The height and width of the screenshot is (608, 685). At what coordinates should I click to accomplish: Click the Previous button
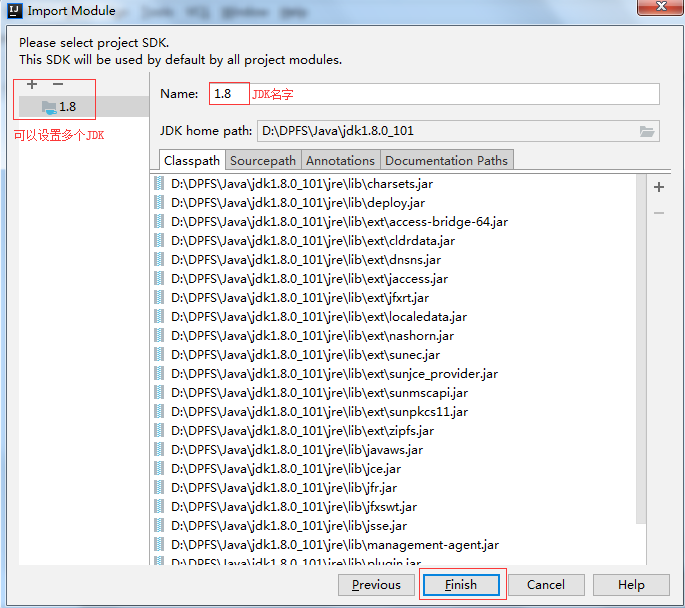point(376,585)
